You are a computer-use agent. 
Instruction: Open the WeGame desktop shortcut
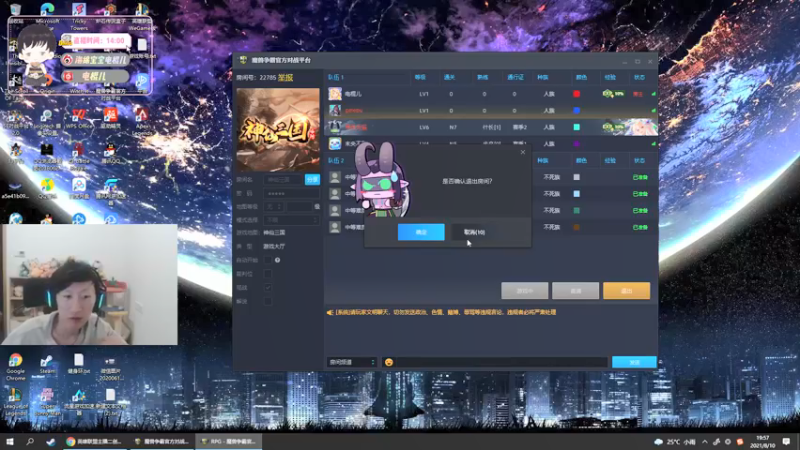click(142, 14)
